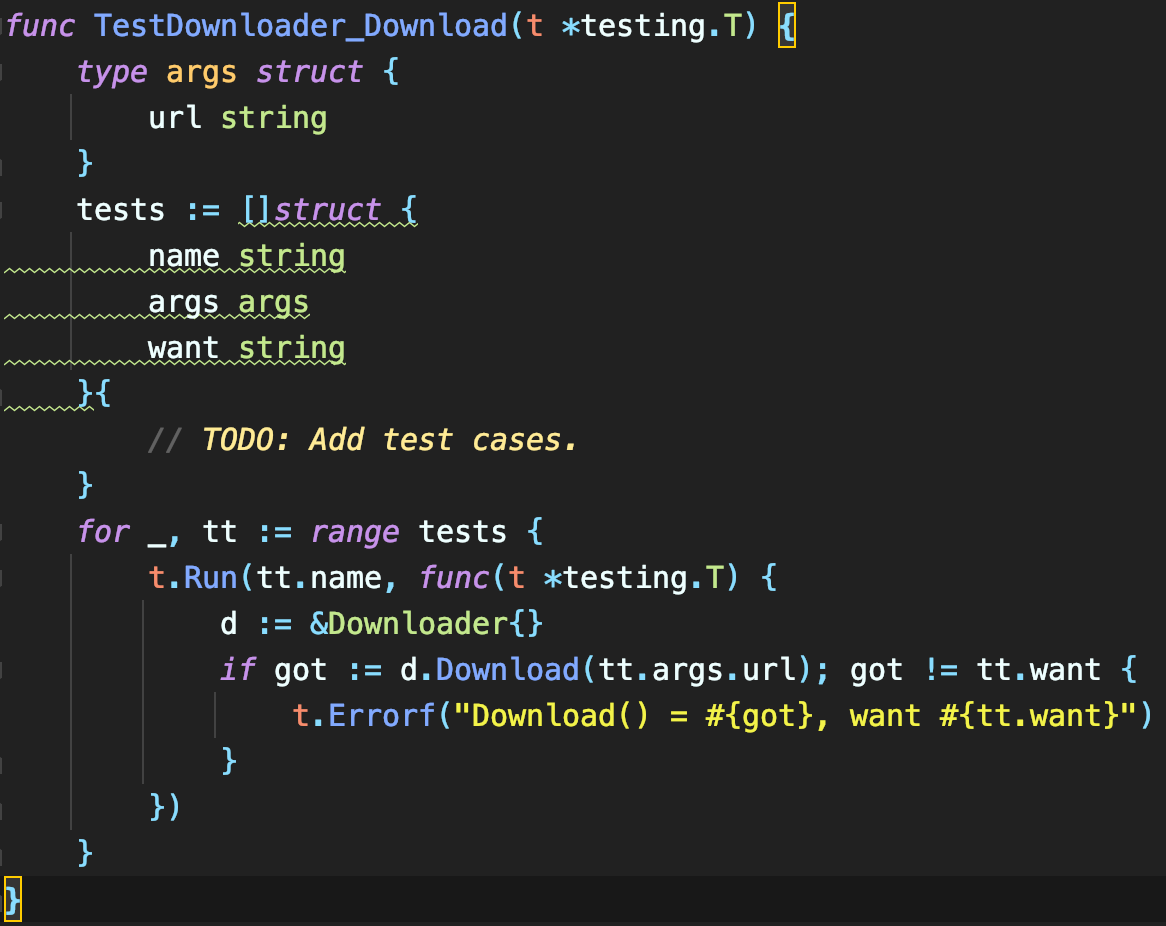Click the type keyword before args struct
This screenshot has height=926, width=1166.
click(112, 72)
